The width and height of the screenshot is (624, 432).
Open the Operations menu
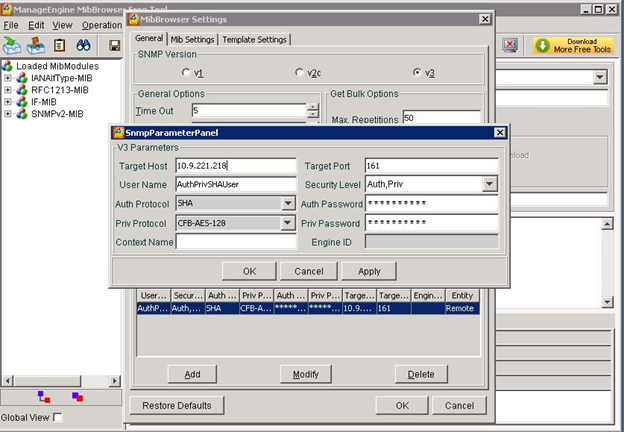tap(102, 25)
